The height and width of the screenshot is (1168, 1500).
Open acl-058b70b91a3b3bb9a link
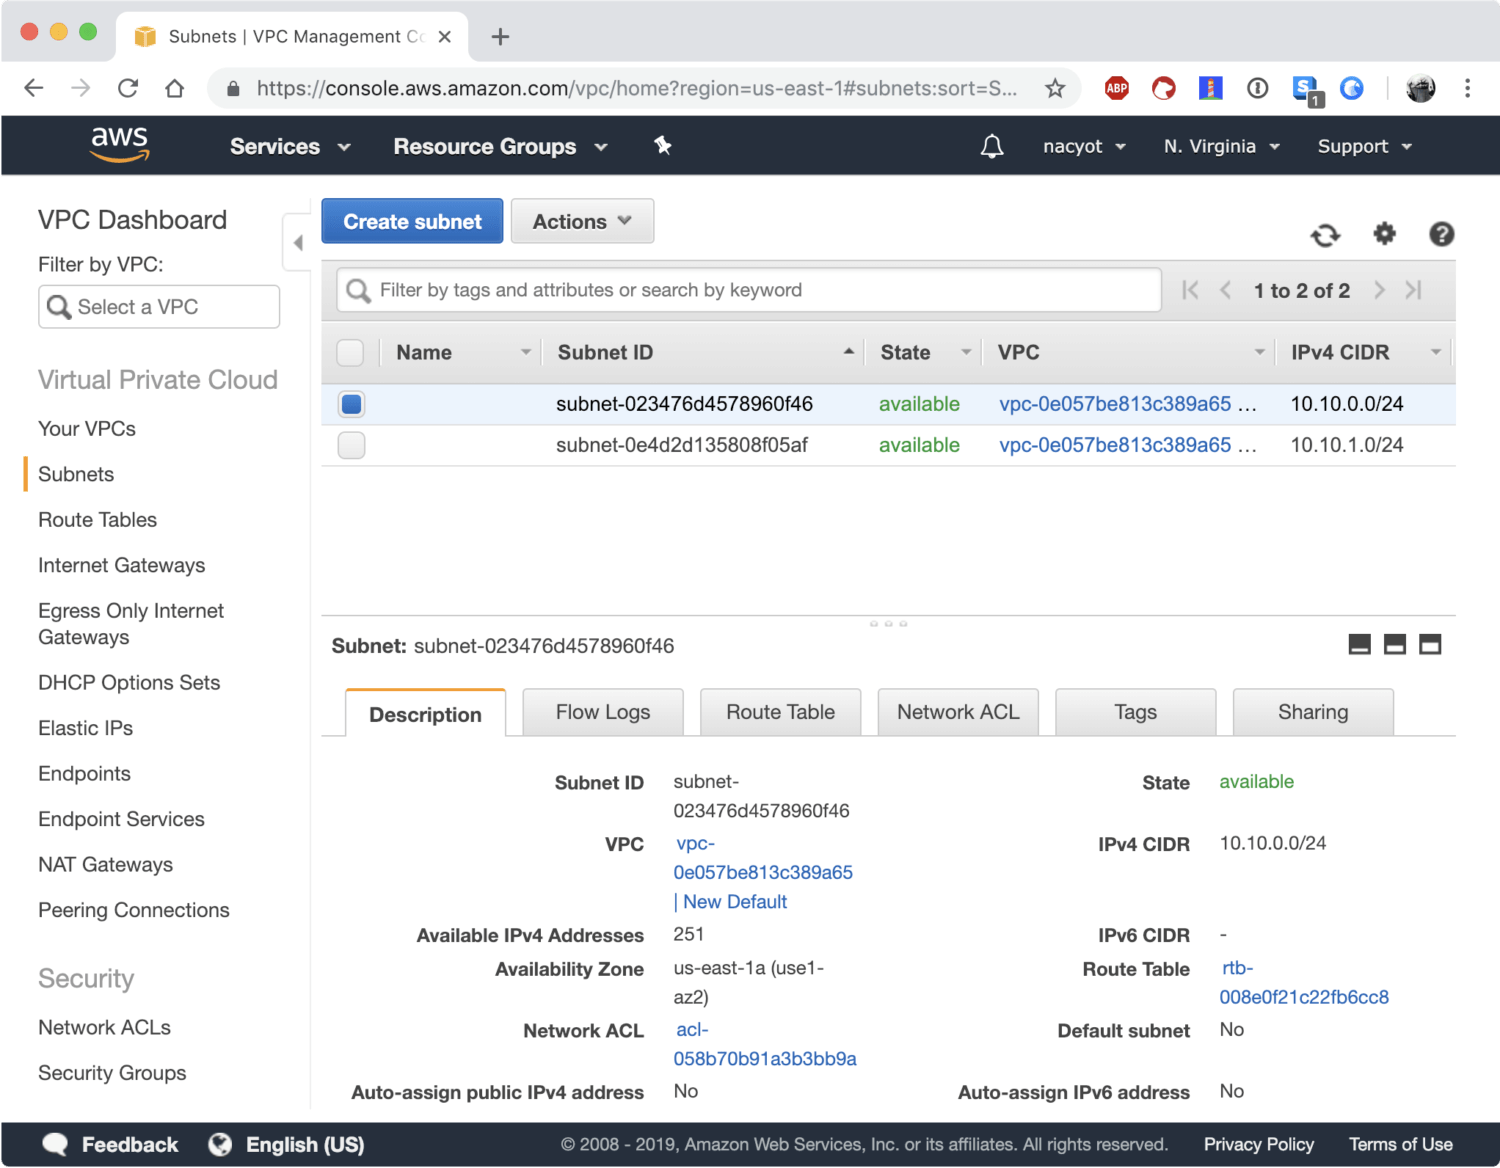(x=765, y=1045)
